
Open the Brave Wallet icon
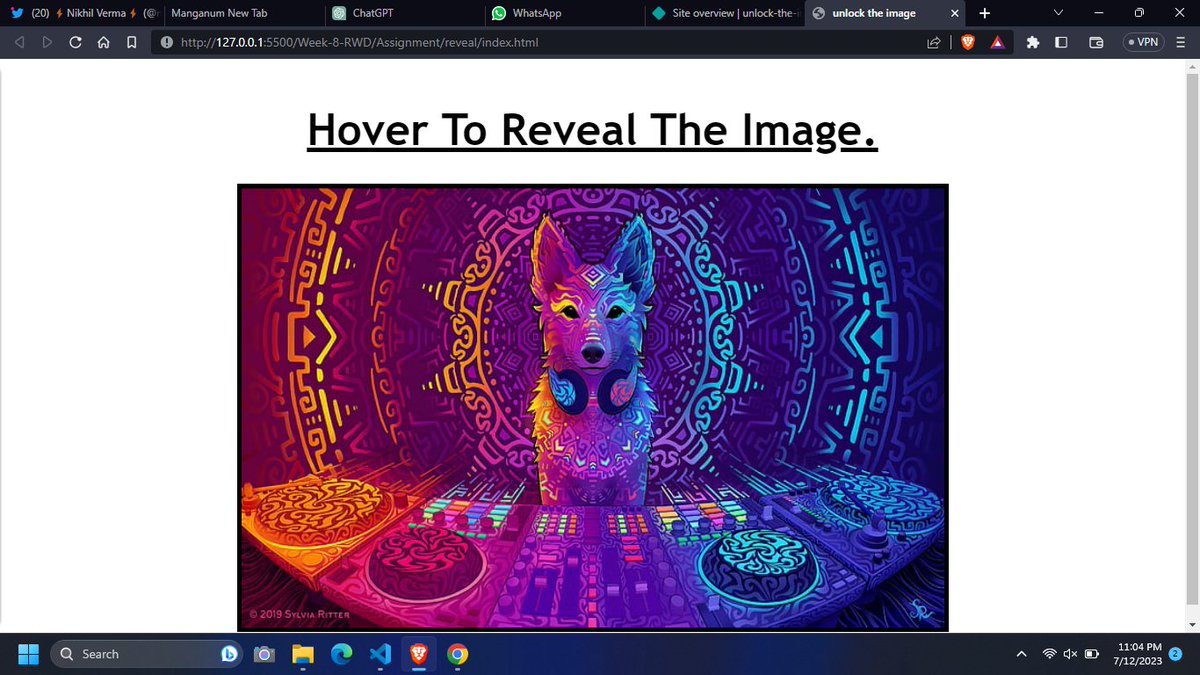[1096, 43]
